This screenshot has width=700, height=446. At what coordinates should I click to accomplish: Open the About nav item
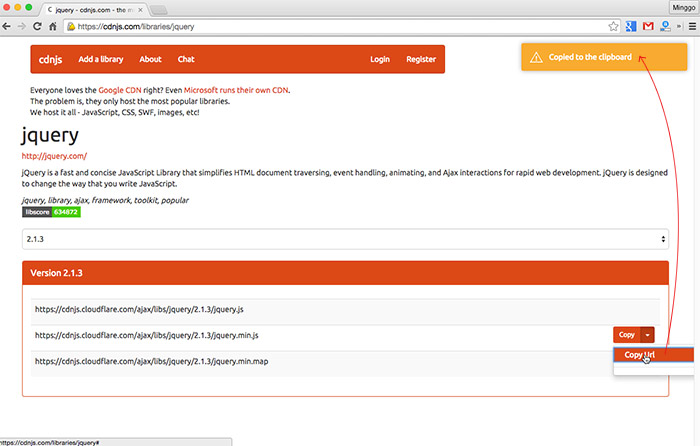coord(150,59)
